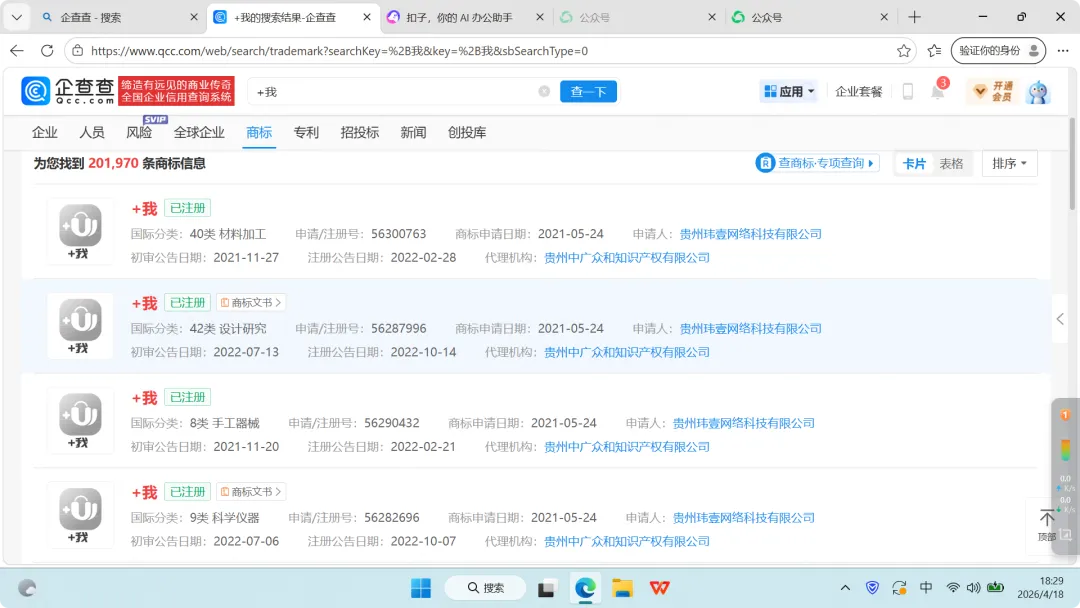Click the 查一下 search button
1080x608 pixels.
pos(588,92)
